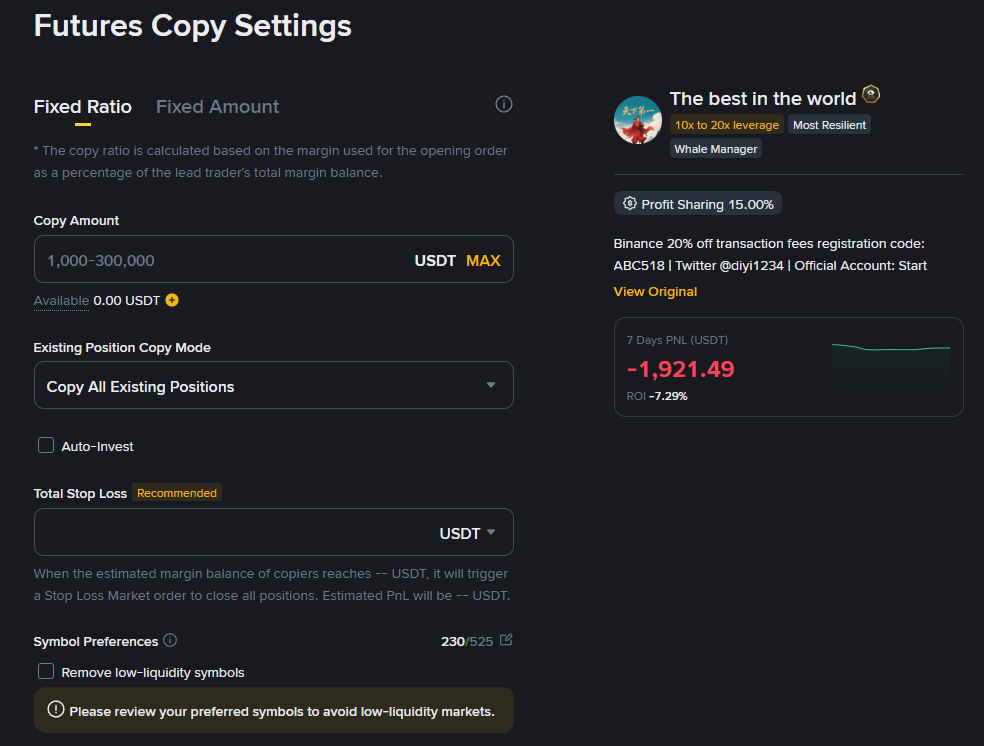Open the stop loss USDT currency dropdown

tap(468, 532)
